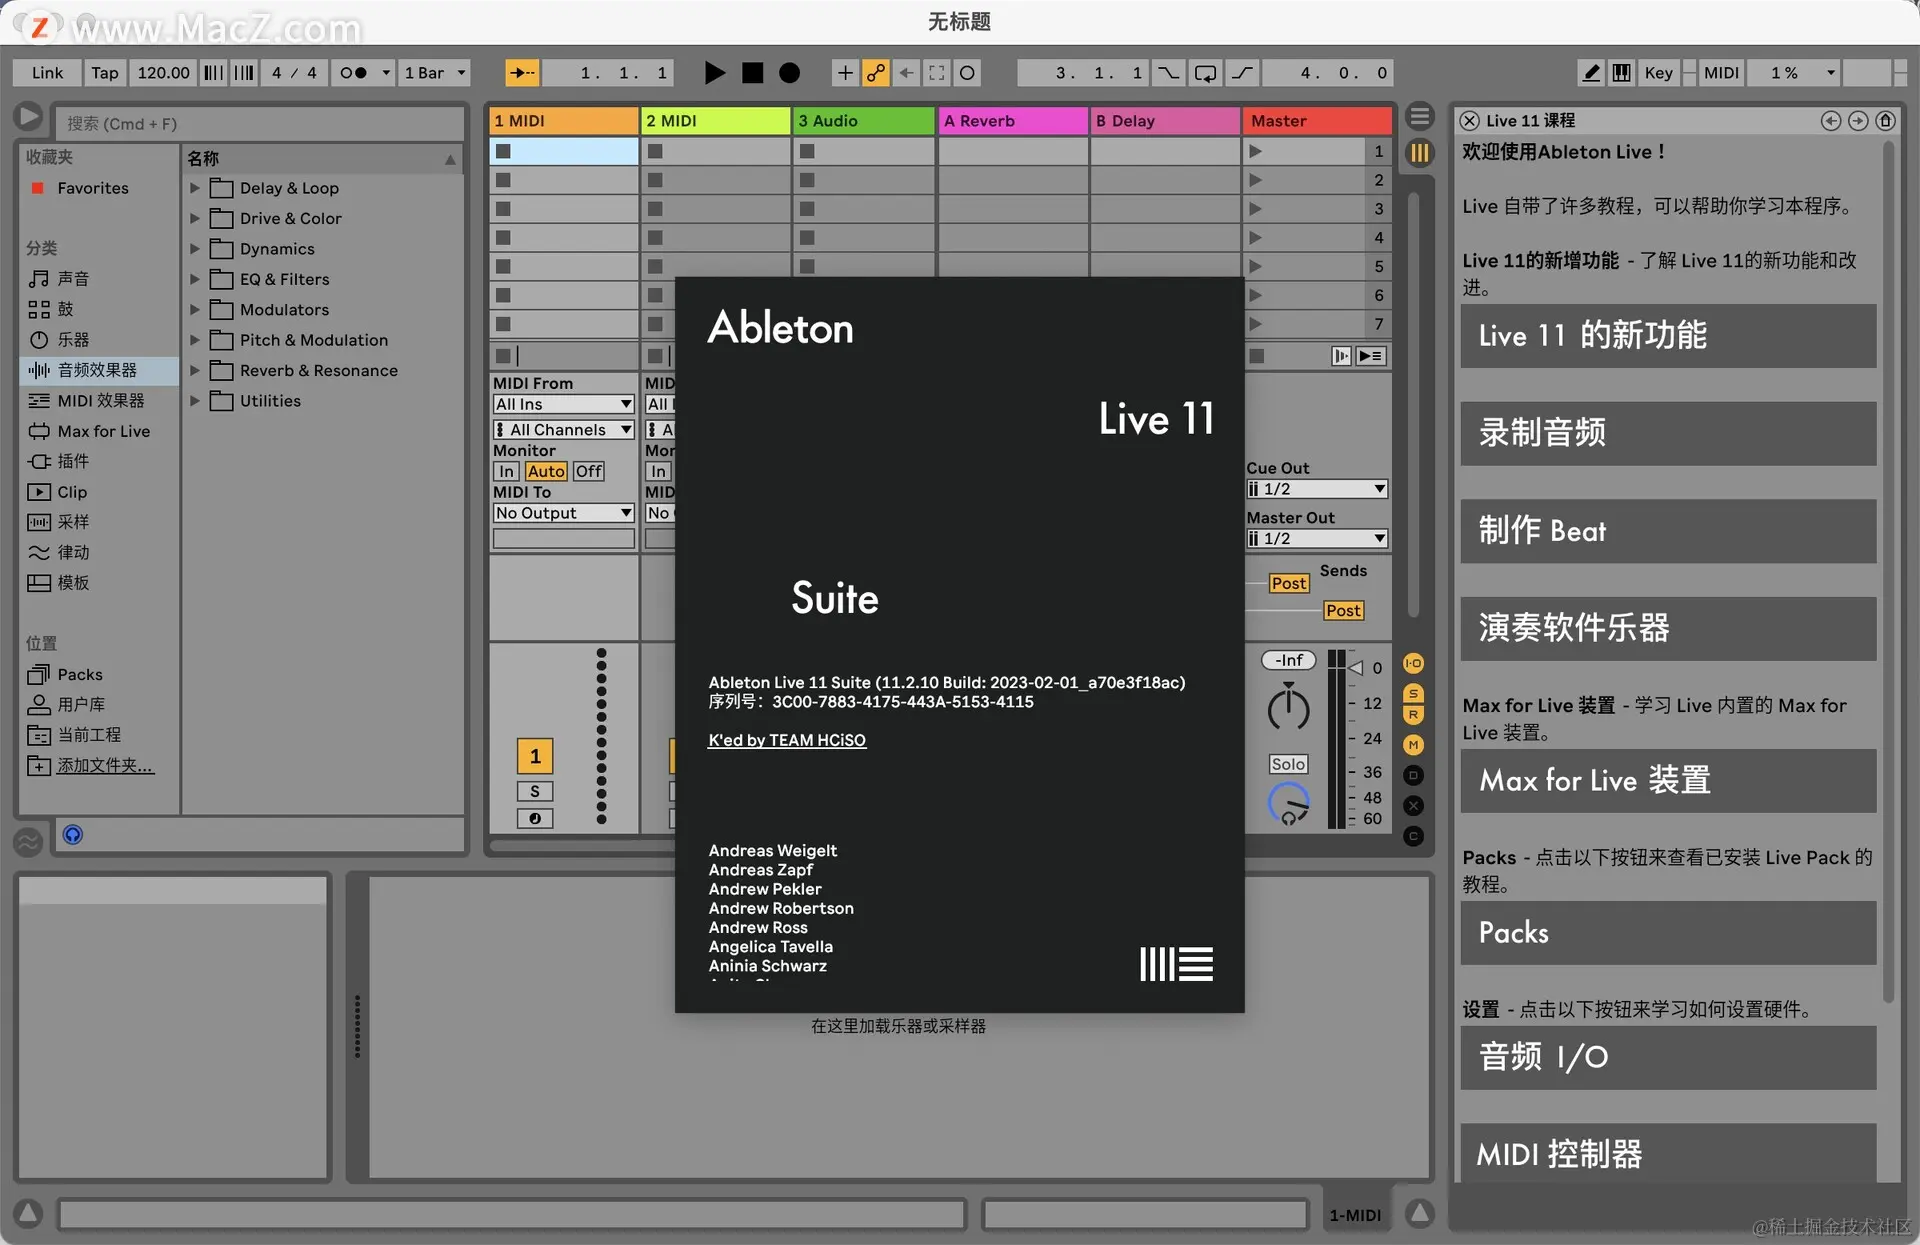Click the arrangement Record button
This screenshot has height=1245, width=1920.
[x=789, y=73]
